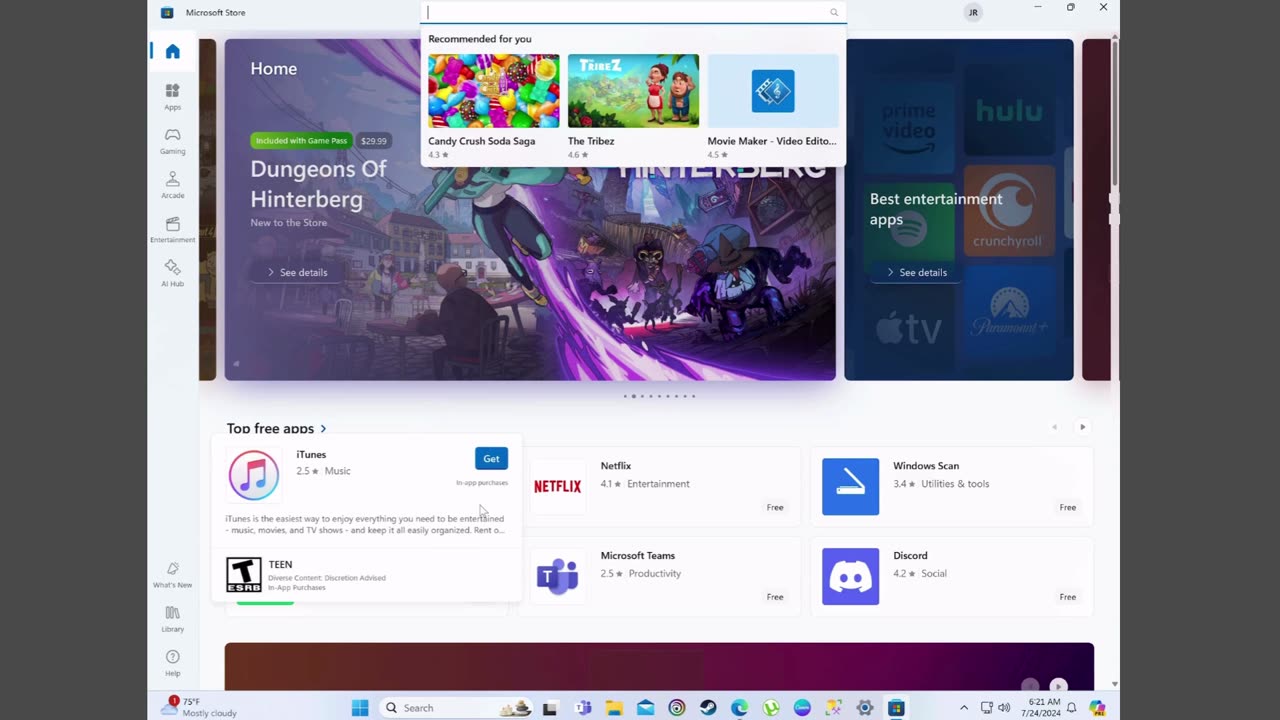The image size is (1280, 720).
Task: Click the Discord app icon
Action: tap(850, 577)
